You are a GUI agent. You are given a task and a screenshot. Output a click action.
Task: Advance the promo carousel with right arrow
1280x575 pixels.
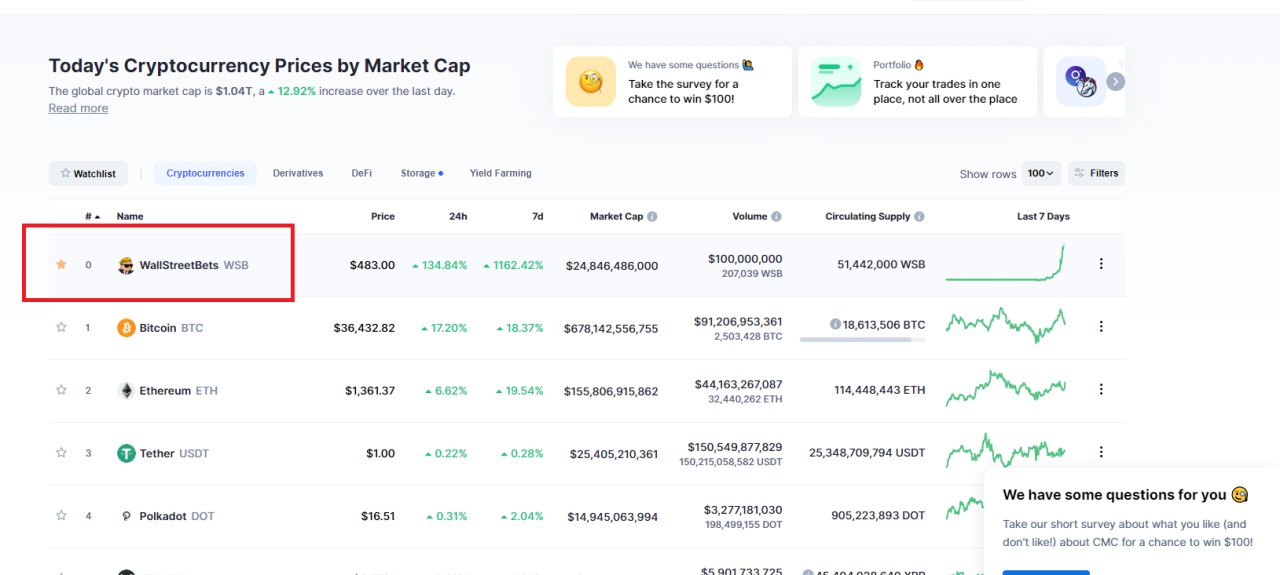click(x=1116, y=82)
